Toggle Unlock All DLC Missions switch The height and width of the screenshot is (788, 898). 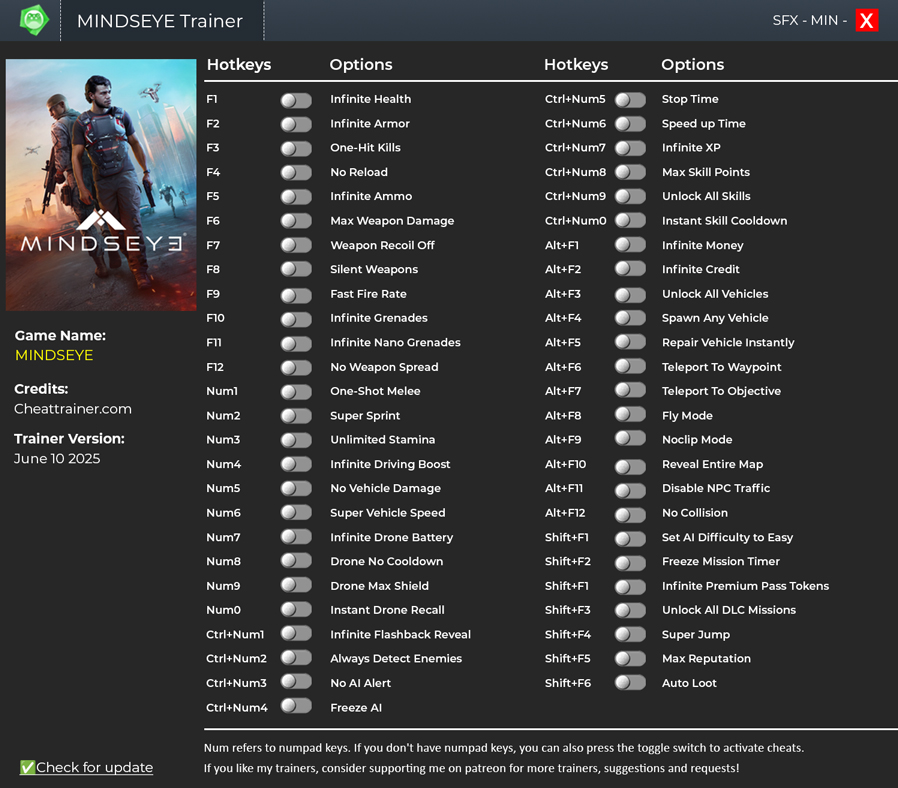pos(631,610)
